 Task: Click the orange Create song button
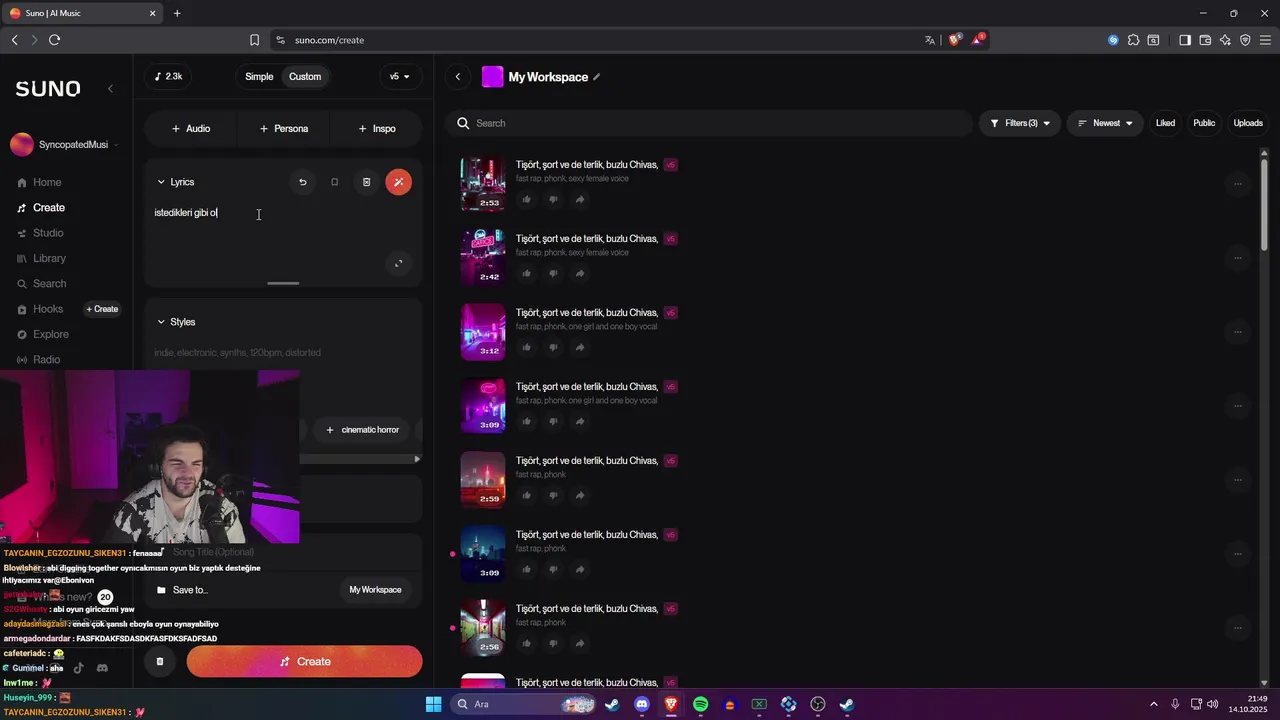click(304, 661)
